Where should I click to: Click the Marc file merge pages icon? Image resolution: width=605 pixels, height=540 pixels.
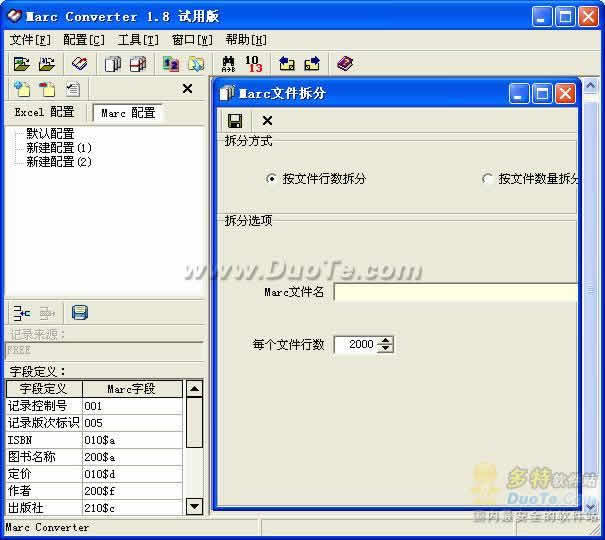click(113, 64)
